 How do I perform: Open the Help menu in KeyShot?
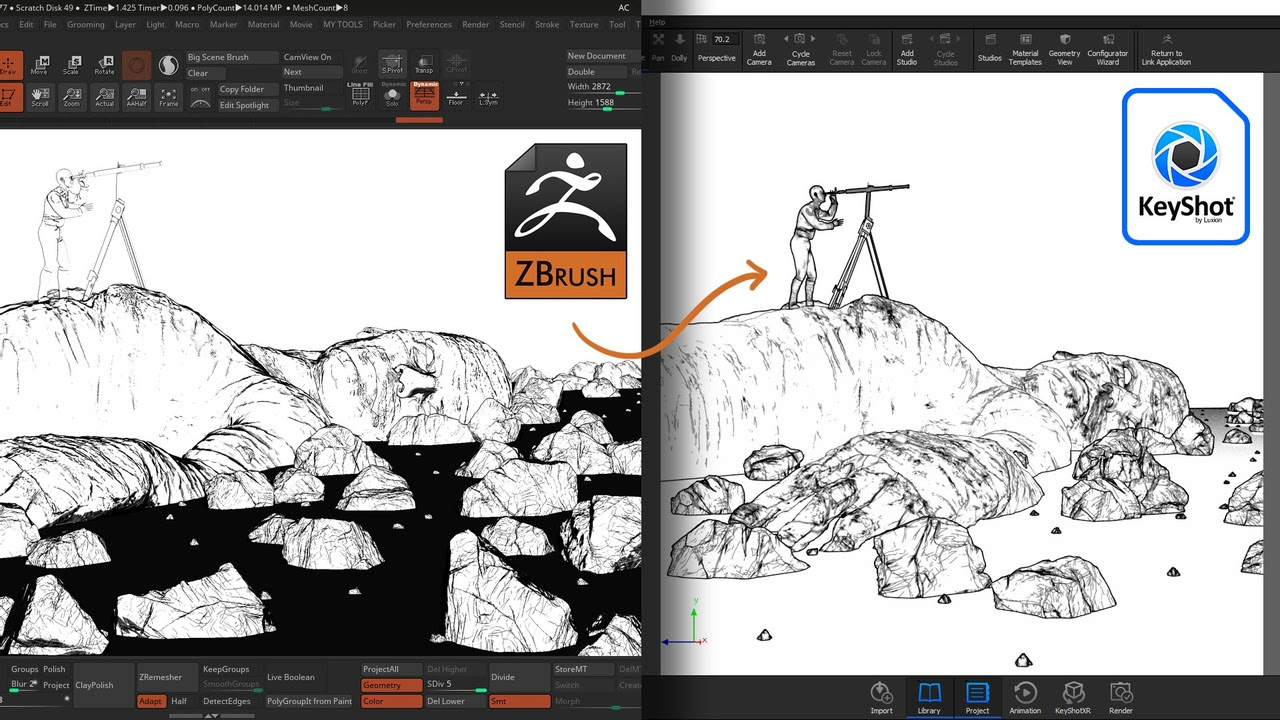point(657,21)
